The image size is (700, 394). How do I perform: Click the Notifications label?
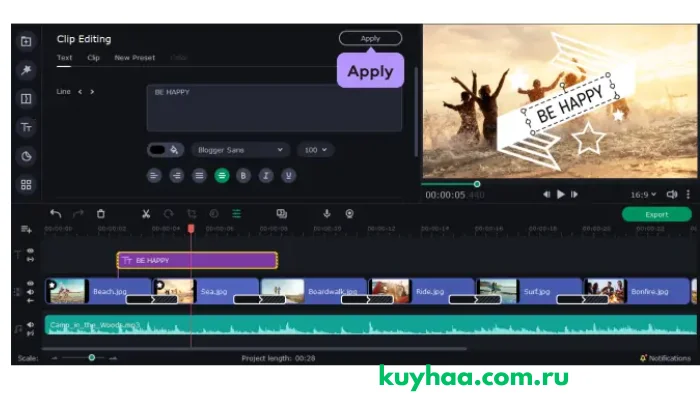tap(670, 358)
